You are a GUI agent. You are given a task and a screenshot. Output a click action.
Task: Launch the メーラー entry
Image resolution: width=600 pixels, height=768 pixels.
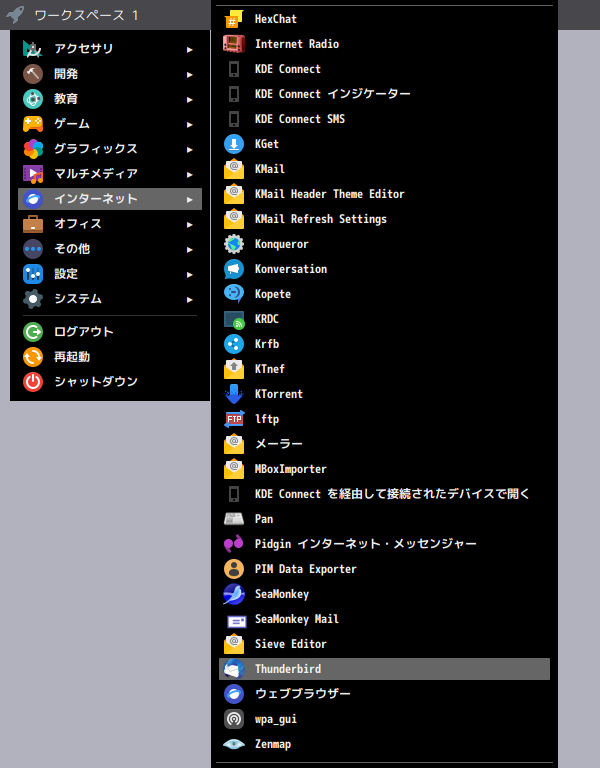coord(384,444)
